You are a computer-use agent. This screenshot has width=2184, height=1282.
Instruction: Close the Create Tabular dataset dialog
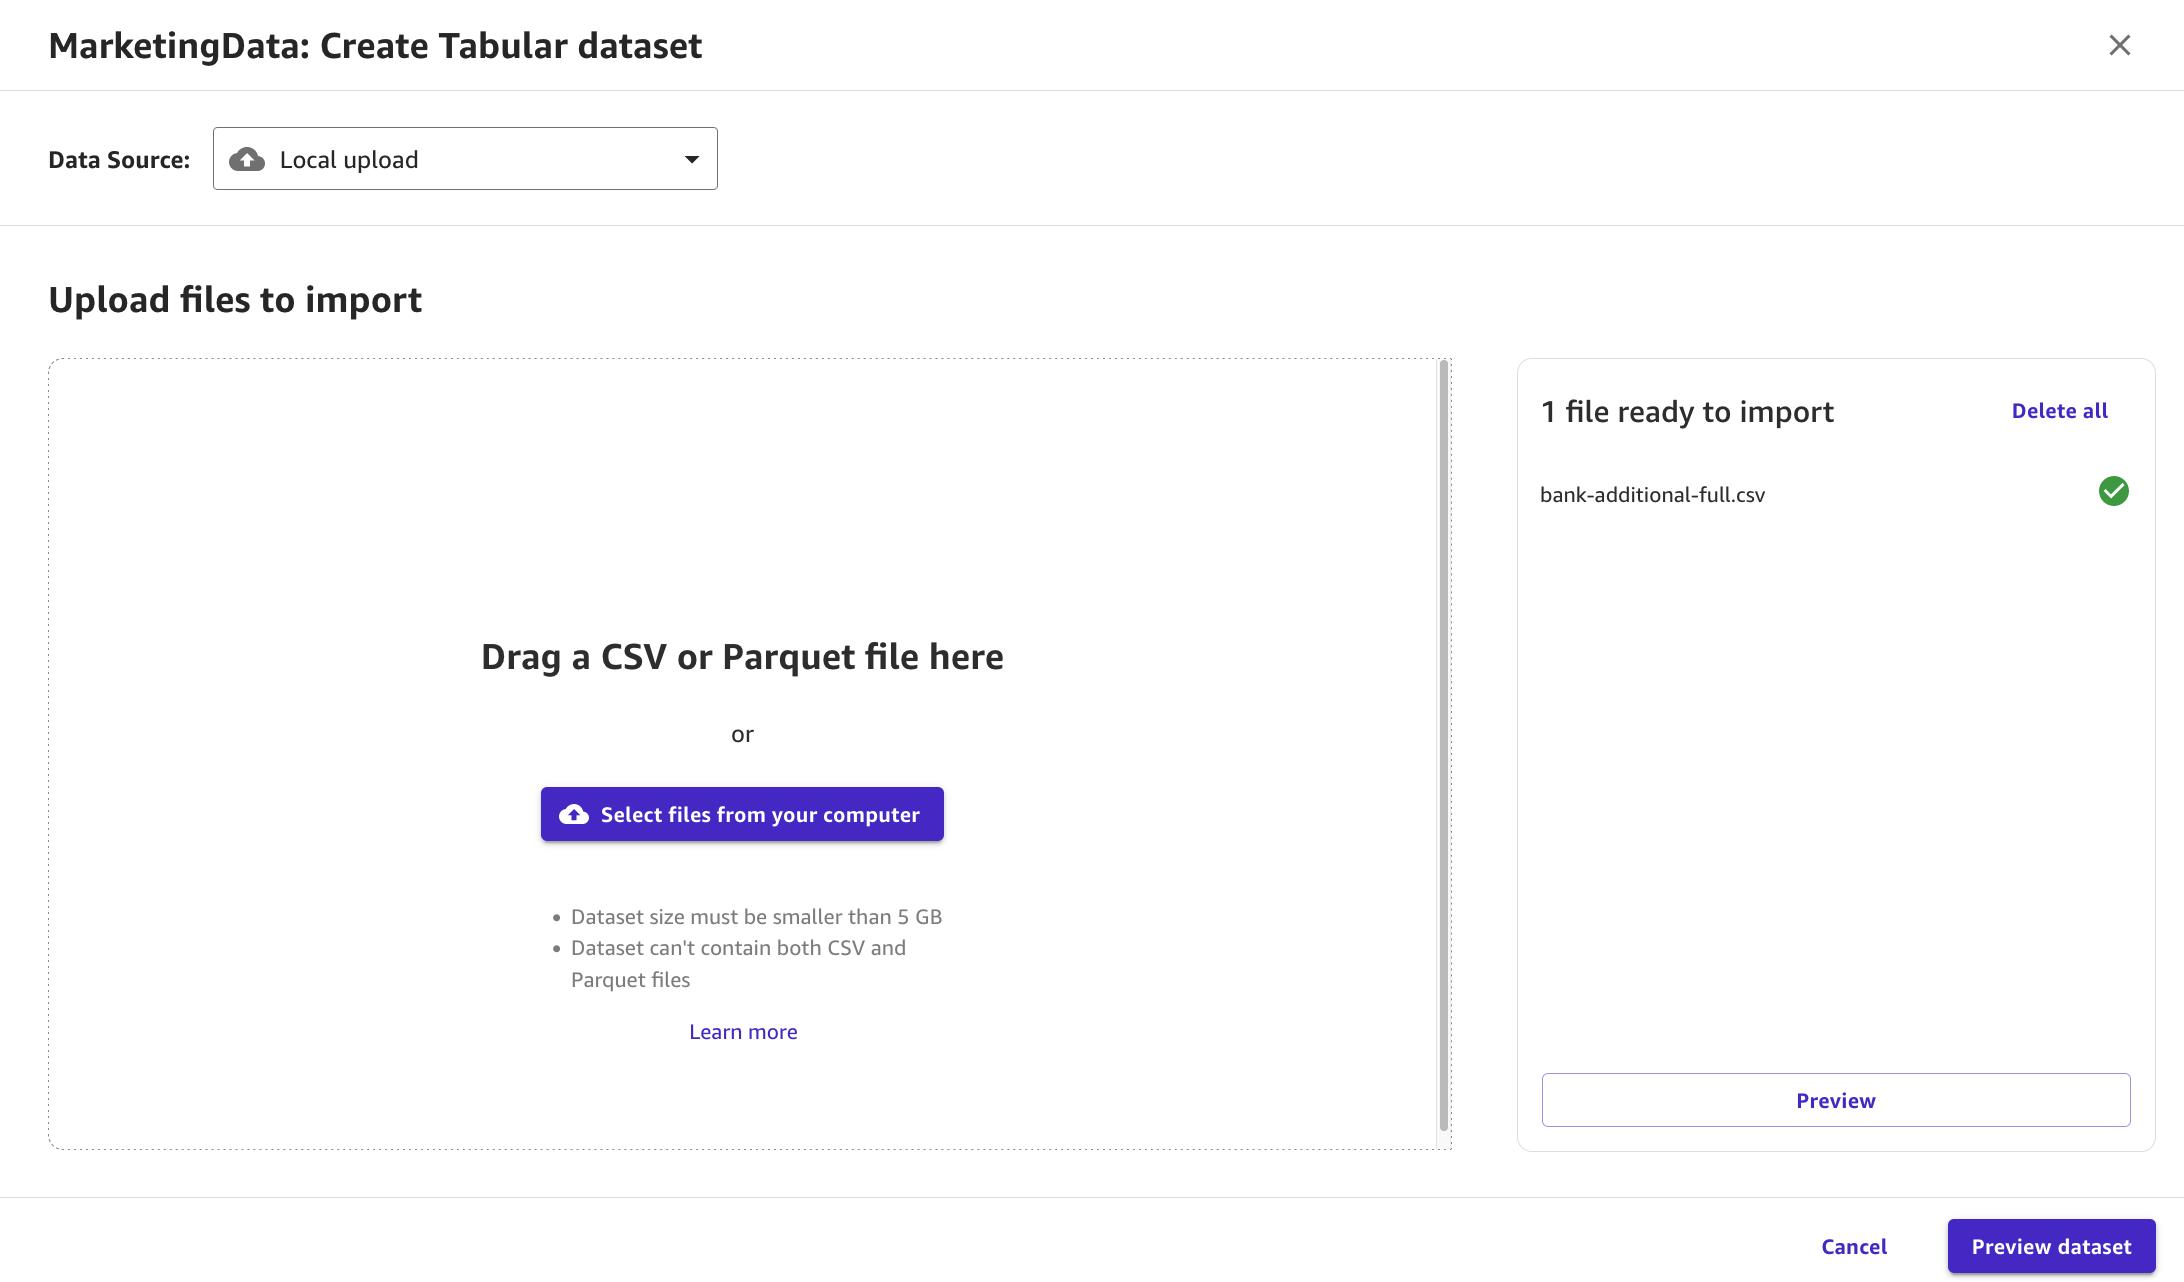click(x=2119, y=46)
